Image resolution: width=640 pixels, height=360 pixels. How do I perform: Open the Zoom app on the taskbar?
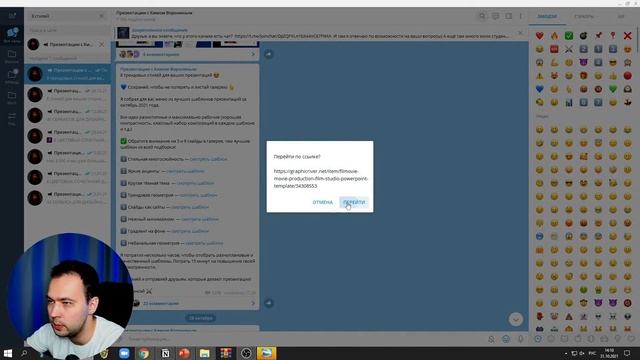tap(124, 353)
